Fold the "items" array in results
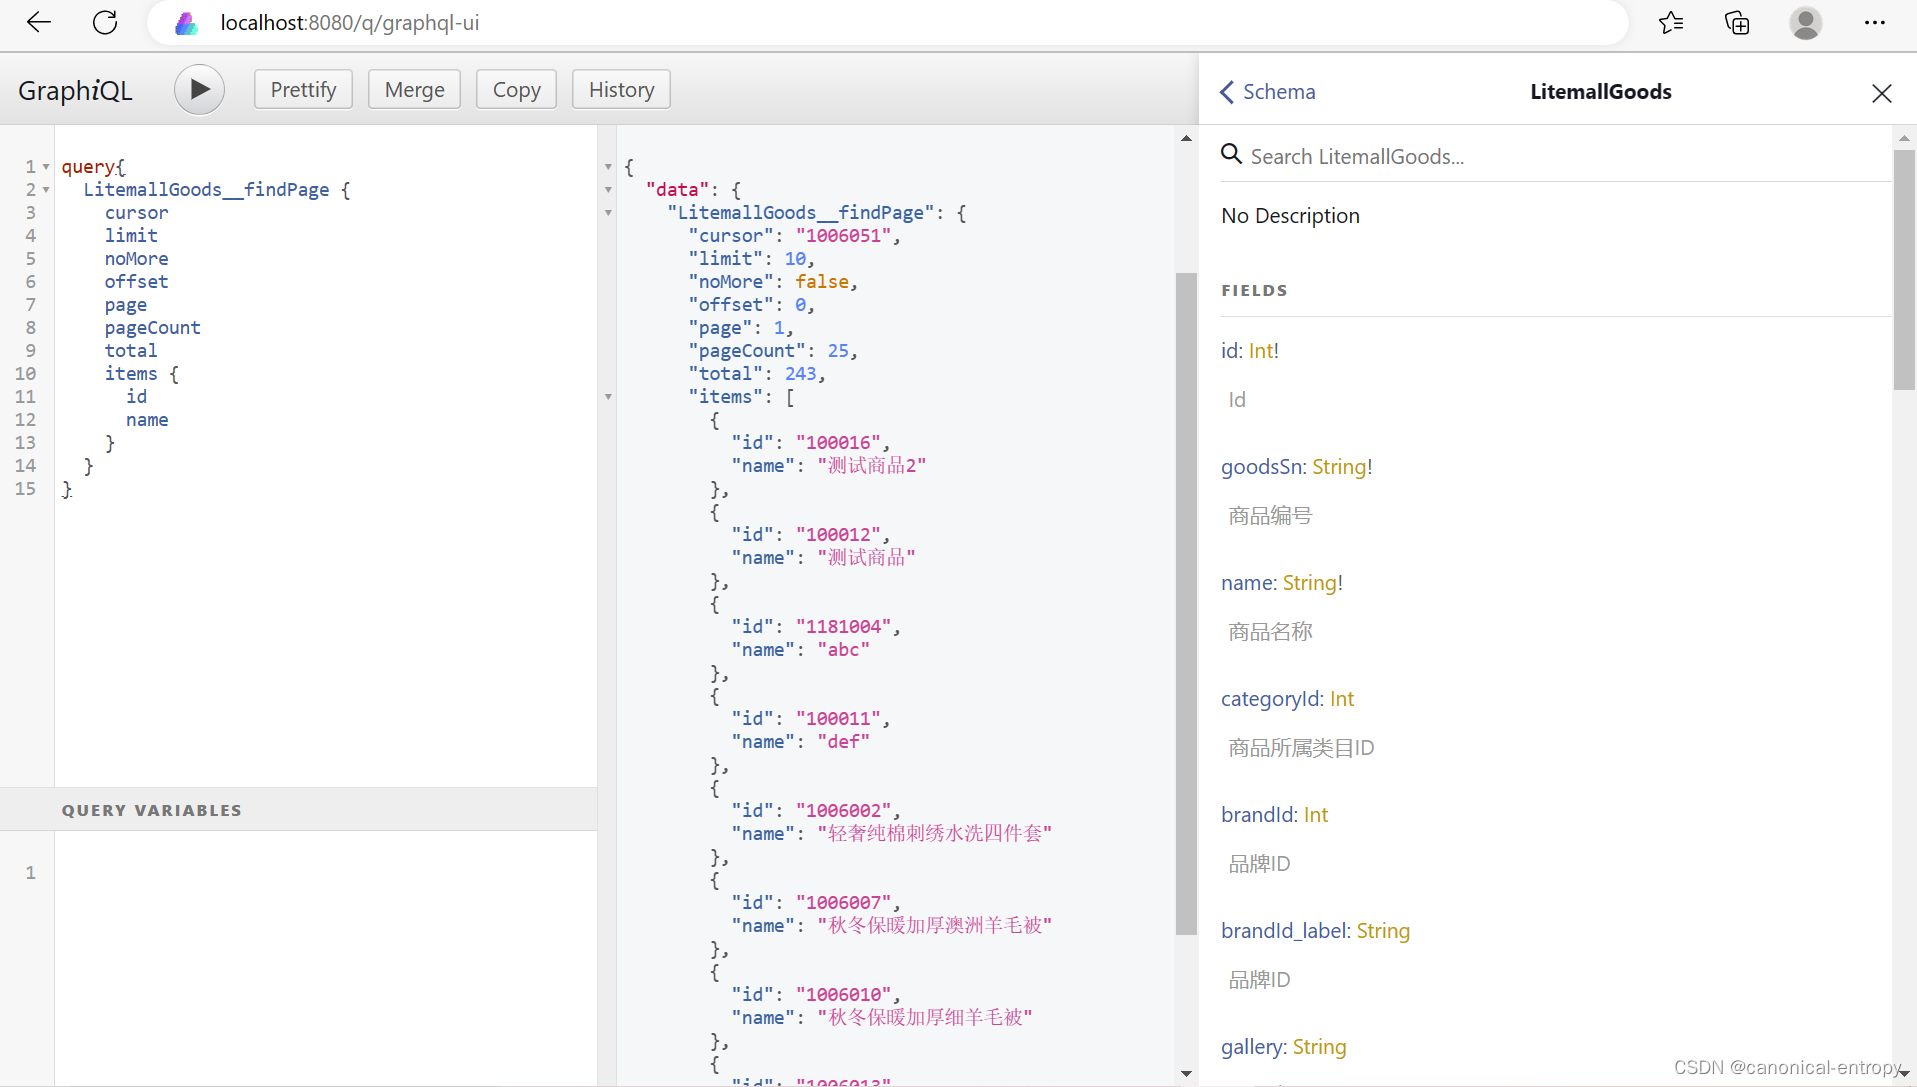 (608, 397)
